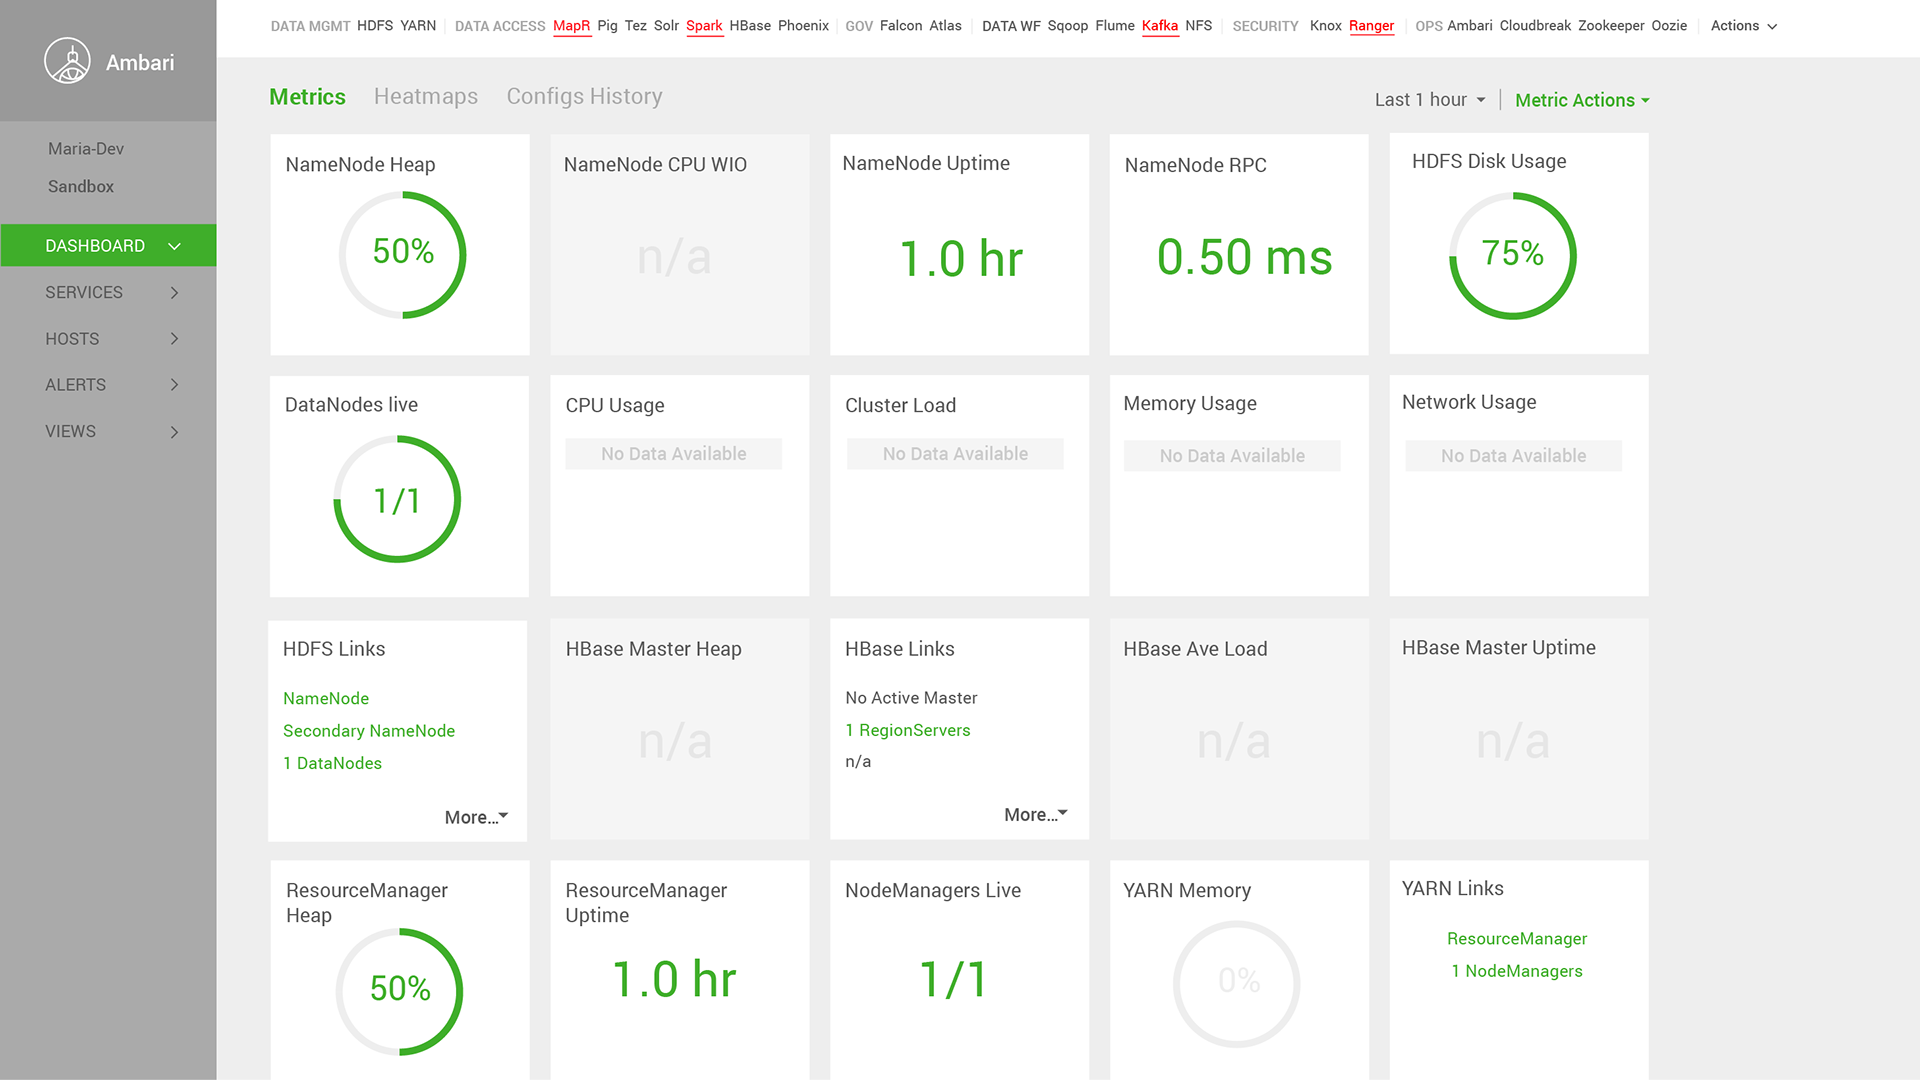This screenshot has width=1920, height=1080.
Task: Expand More in the HBase Links card
Action: coord(1036,815)
